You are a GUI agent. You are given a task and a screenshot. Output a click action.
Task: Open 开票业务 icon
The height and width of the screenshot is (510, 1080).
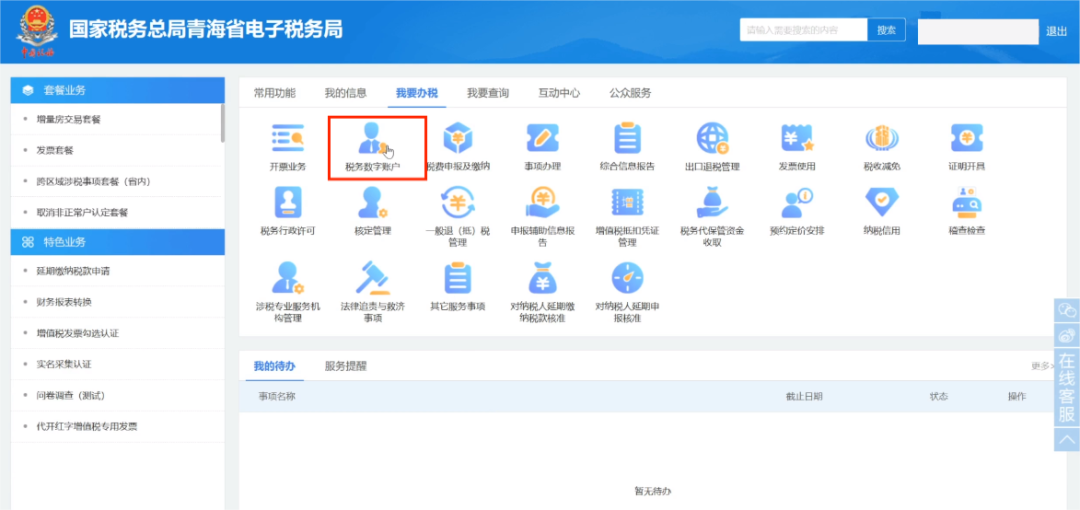click(x=288, y=139)
